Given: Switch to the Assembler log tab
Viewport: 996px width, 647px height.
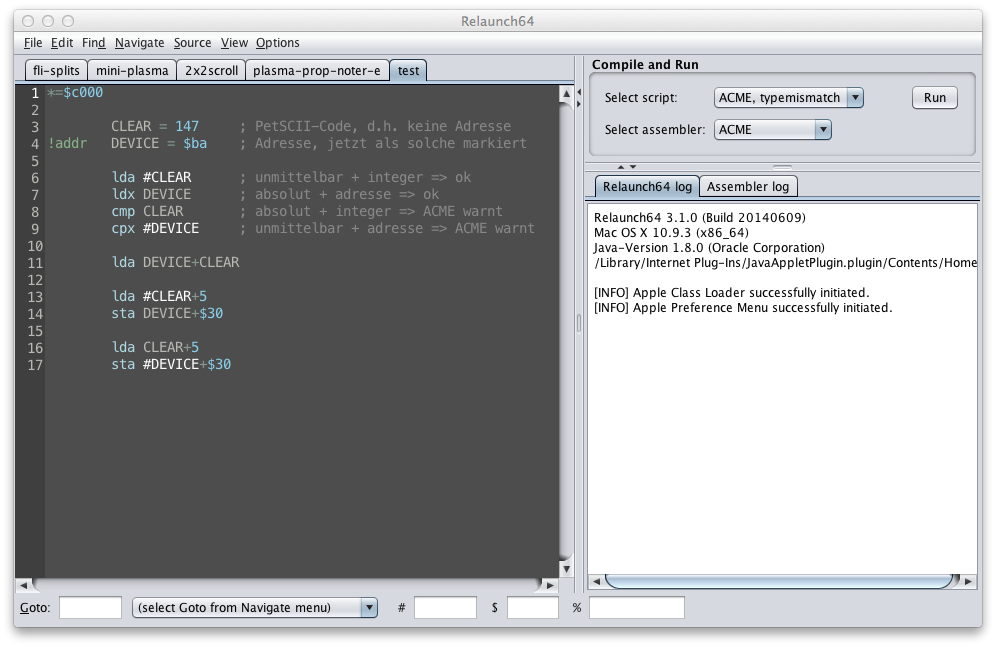Looking at the screenshot, I should click(748, 187).
